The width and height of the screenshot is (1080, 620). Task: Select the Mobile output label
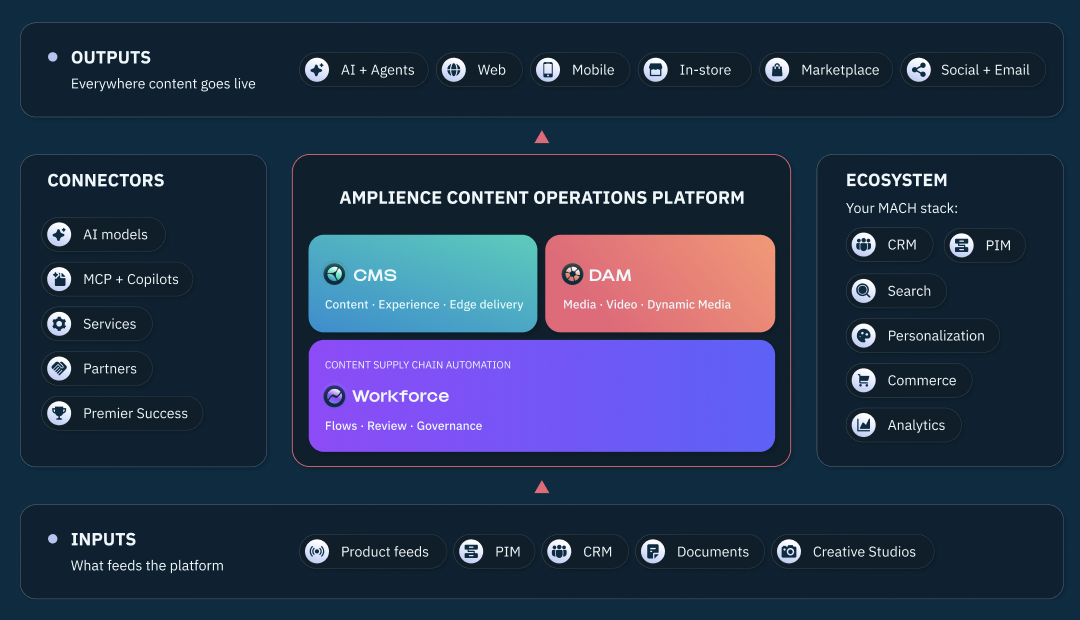click(x=593, y=70)
